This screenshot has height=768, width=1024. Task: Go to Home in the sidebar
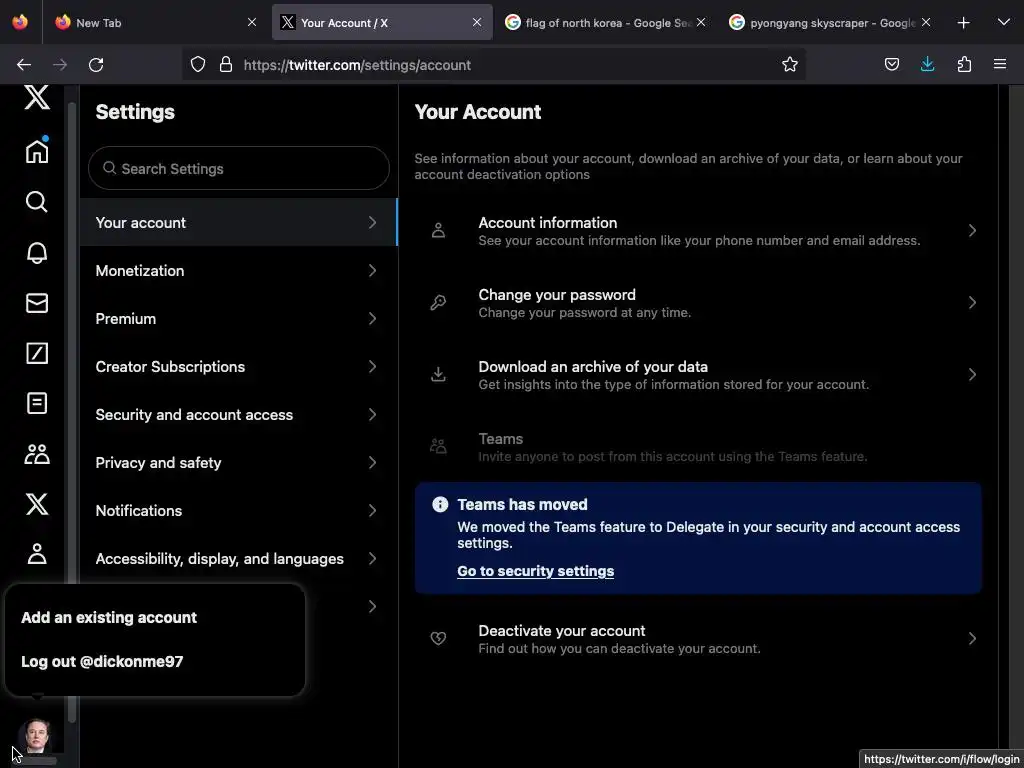37,151
